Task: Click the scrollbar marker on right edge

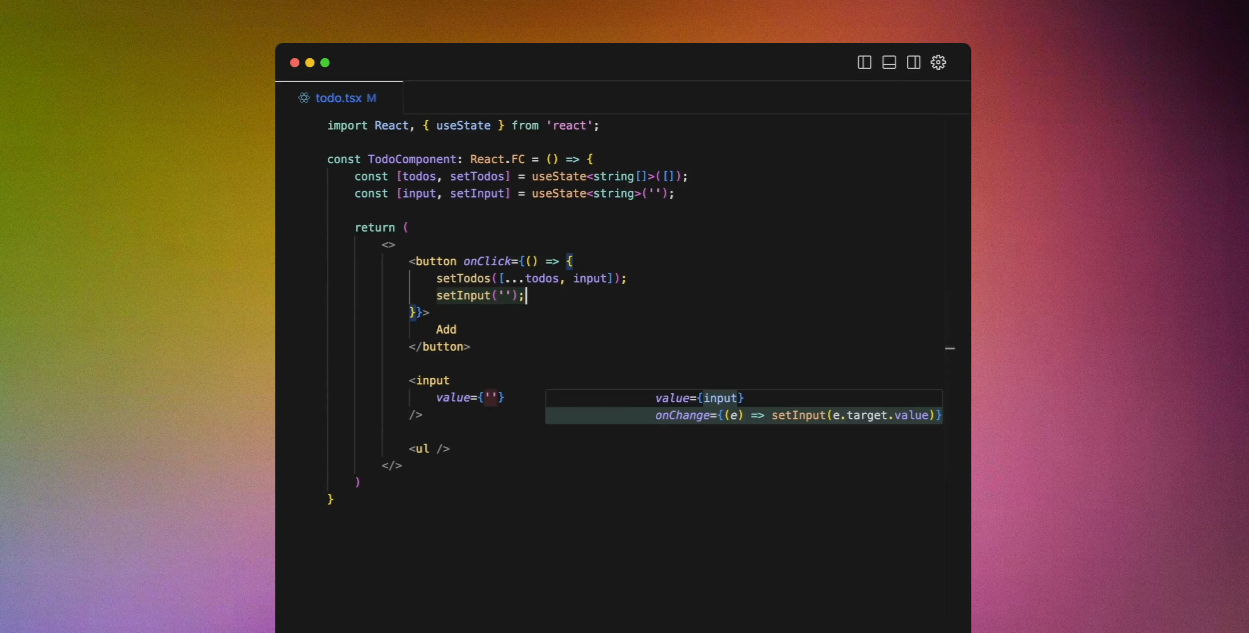Action: point(950,349)
